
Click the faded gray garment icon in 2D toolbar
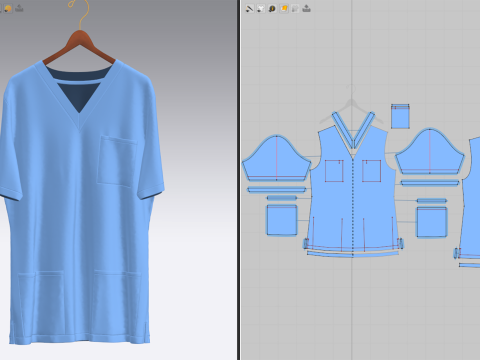(295, 9)
